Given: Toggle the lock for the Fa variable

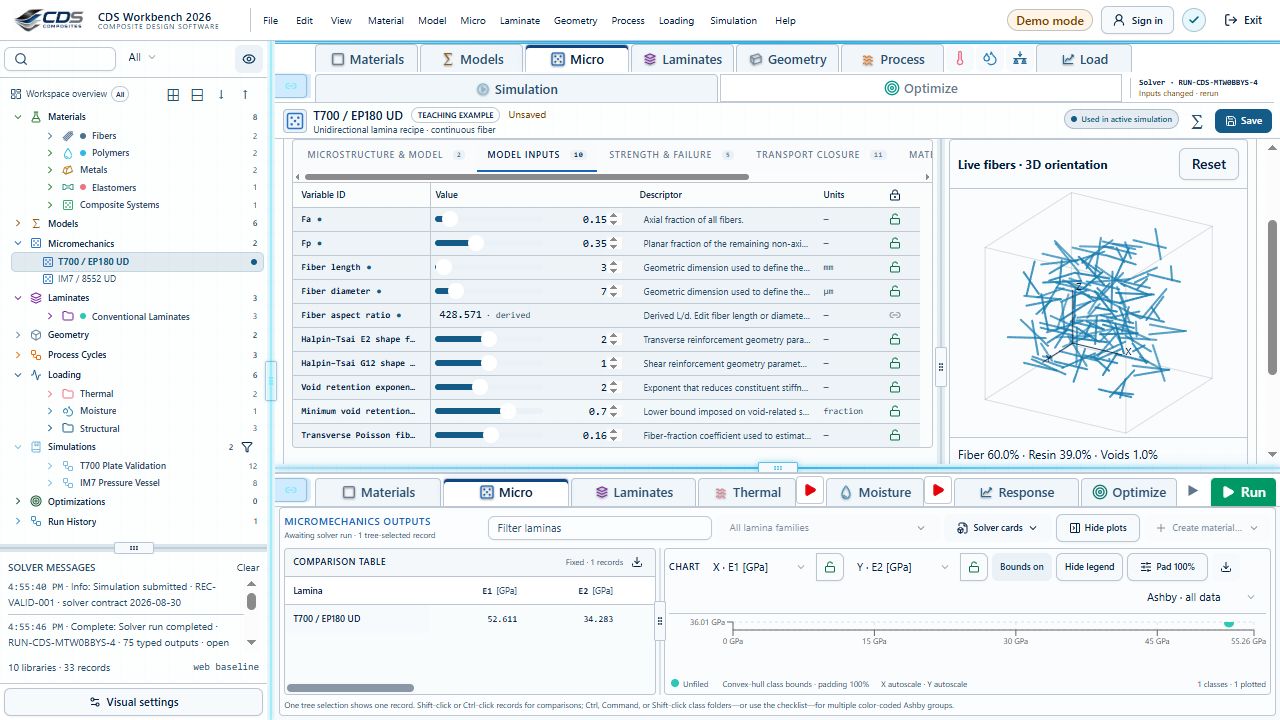Looking at the screenshot, I should point(894,219).
